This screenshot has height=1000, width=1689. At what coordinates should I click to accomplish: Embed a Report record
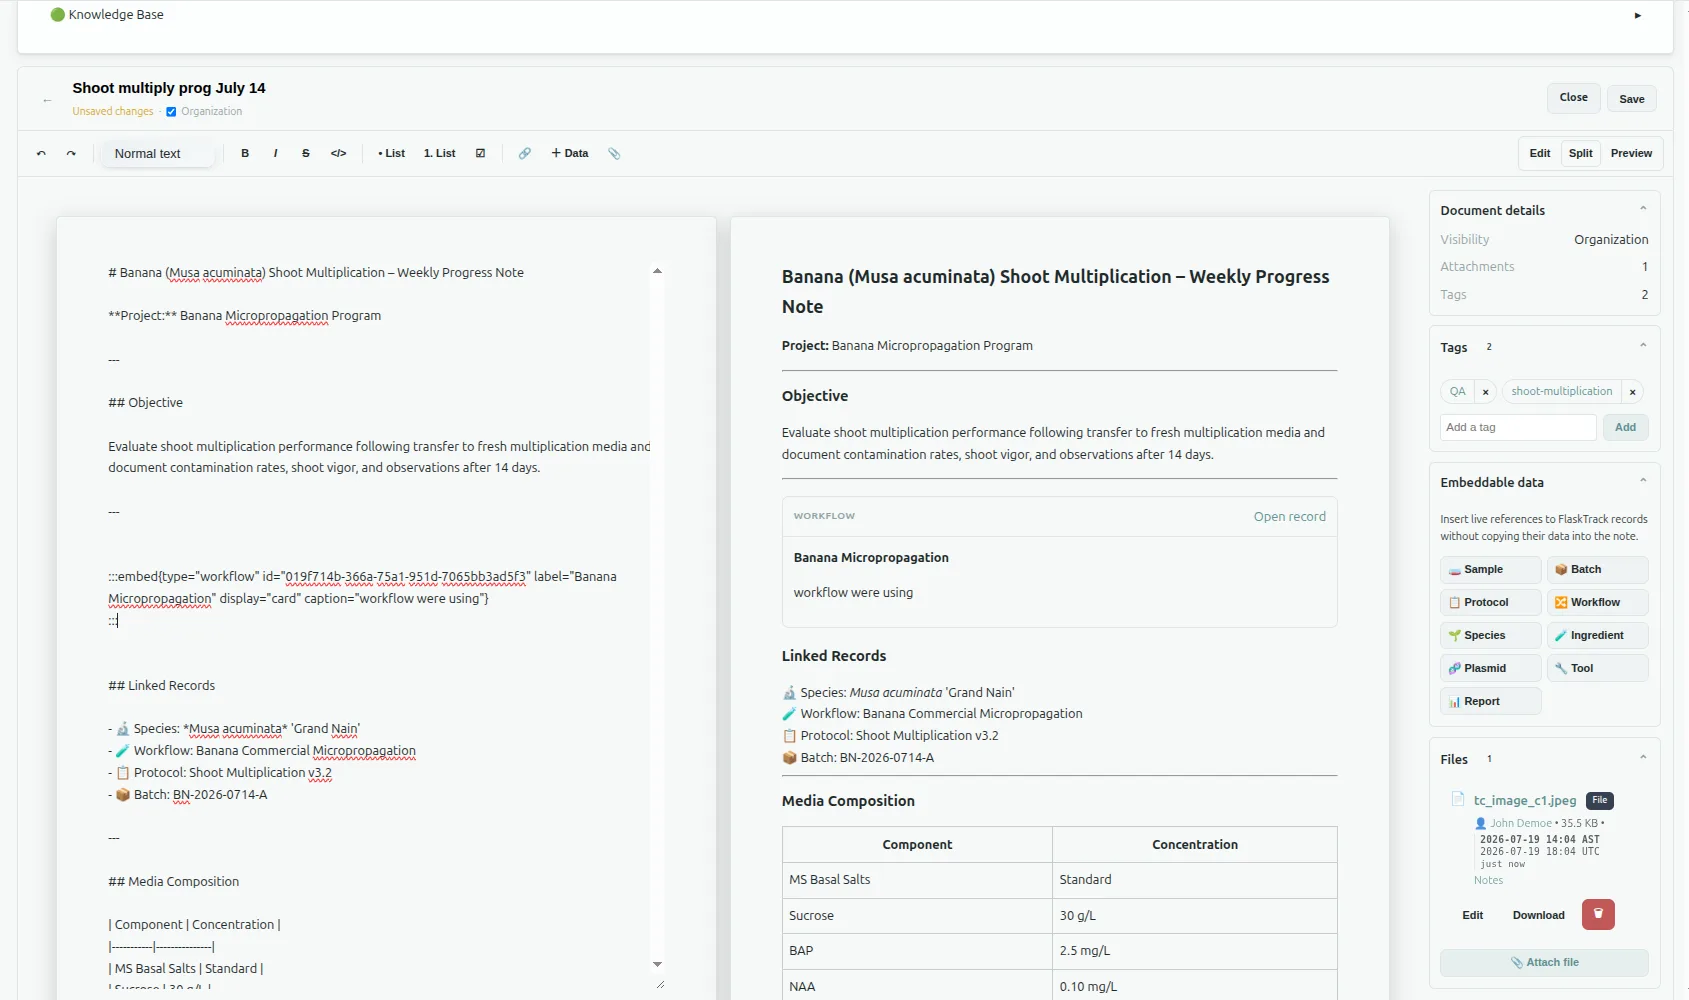point(1490,702)
